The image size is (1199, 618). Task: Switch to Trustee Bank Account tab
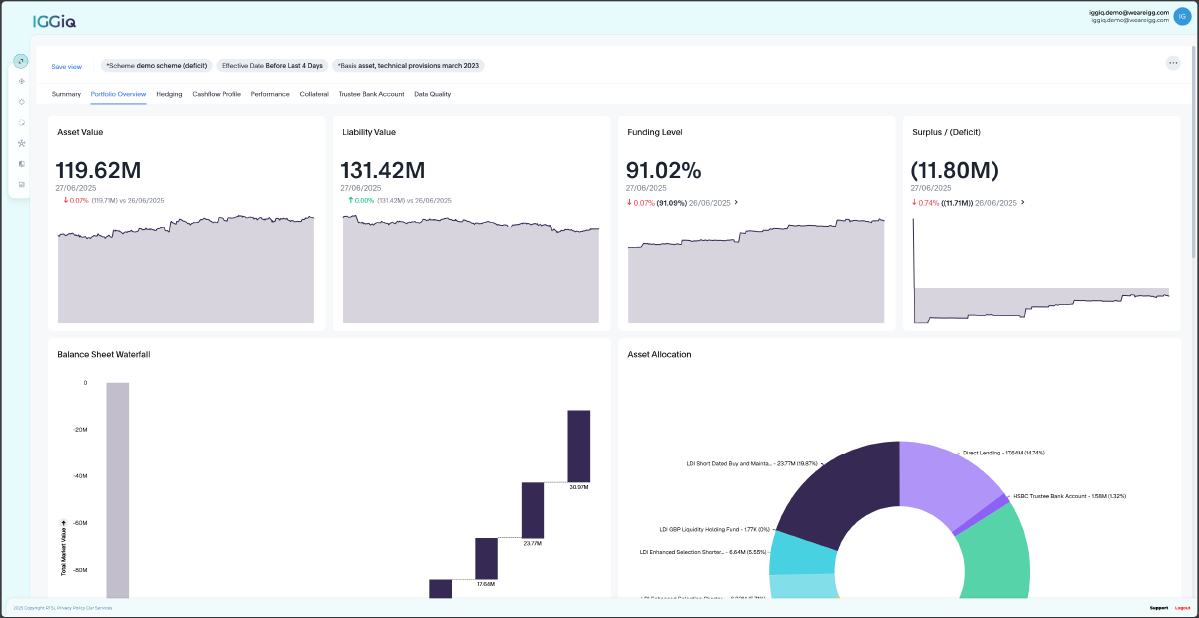click(x=372, y=94)
